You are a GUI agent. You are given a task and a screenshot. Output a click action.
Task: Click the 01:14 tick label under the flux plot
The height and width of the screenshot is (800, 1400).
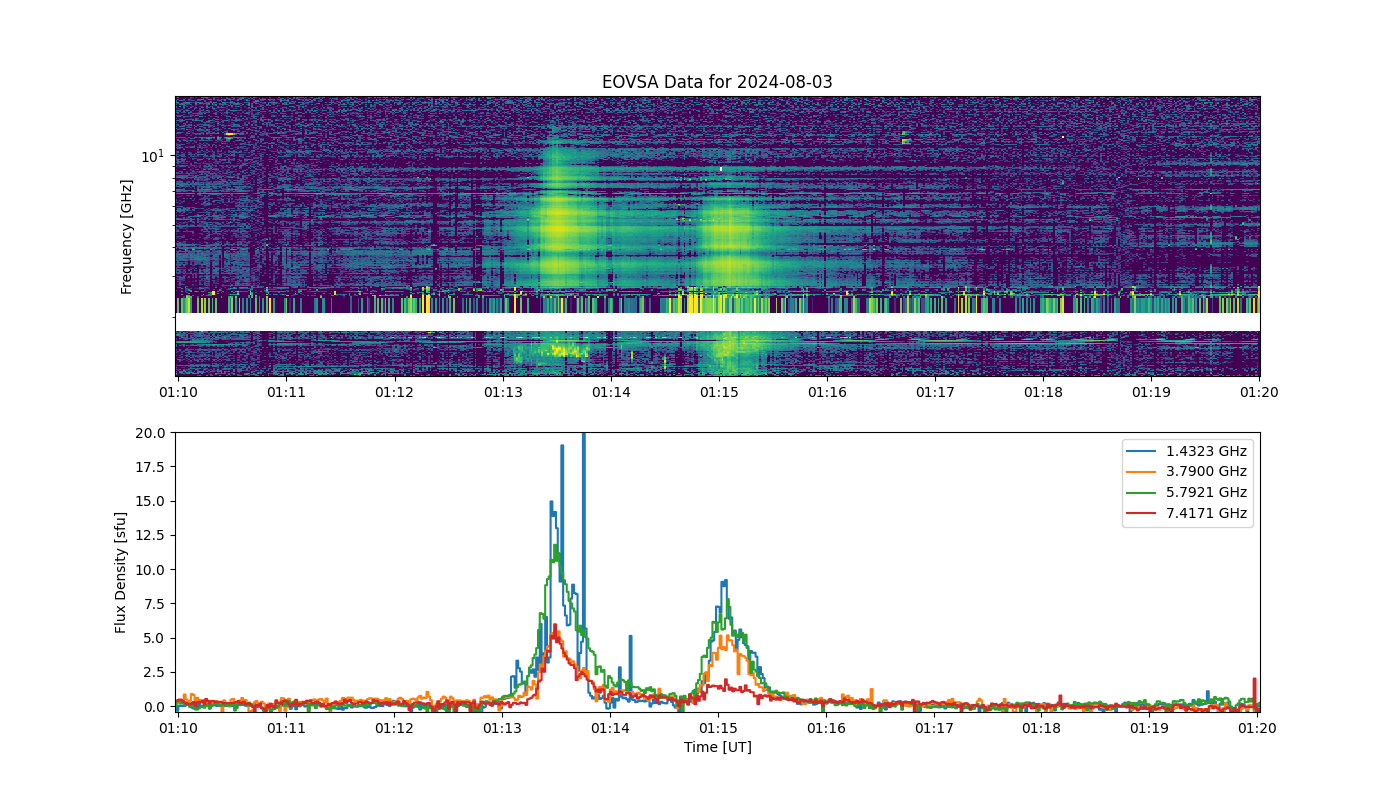pos(610,728)
